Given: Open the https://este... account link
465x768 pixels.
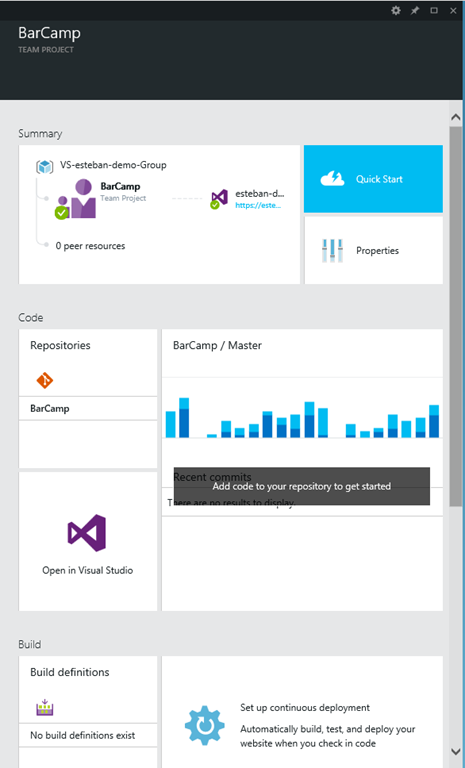Looking at the screenshot, I should coord(258,206).
